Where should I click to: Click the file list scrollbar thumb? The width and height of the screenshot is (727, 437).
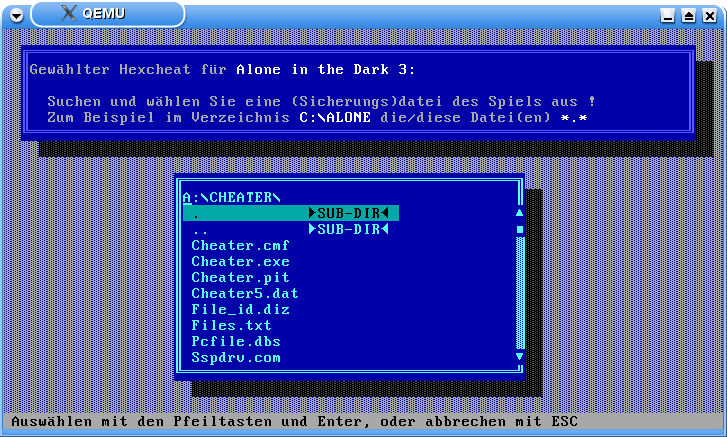(x=520, y=229)
